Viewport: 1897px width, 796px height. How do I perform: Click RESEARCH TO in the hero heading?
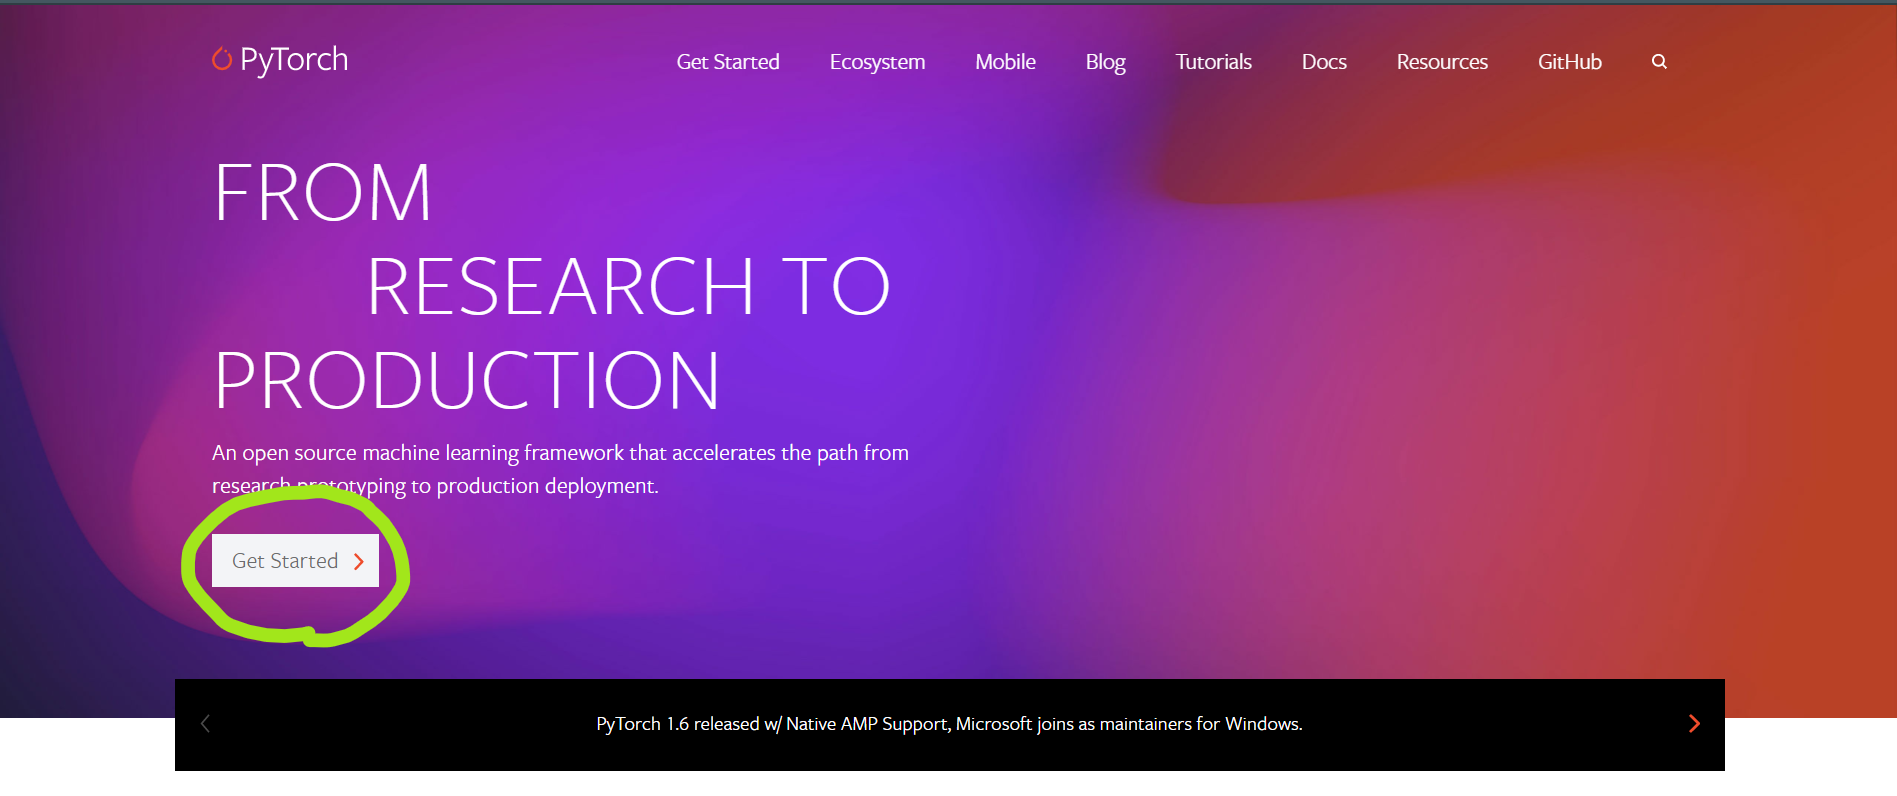tap(628, 287)
